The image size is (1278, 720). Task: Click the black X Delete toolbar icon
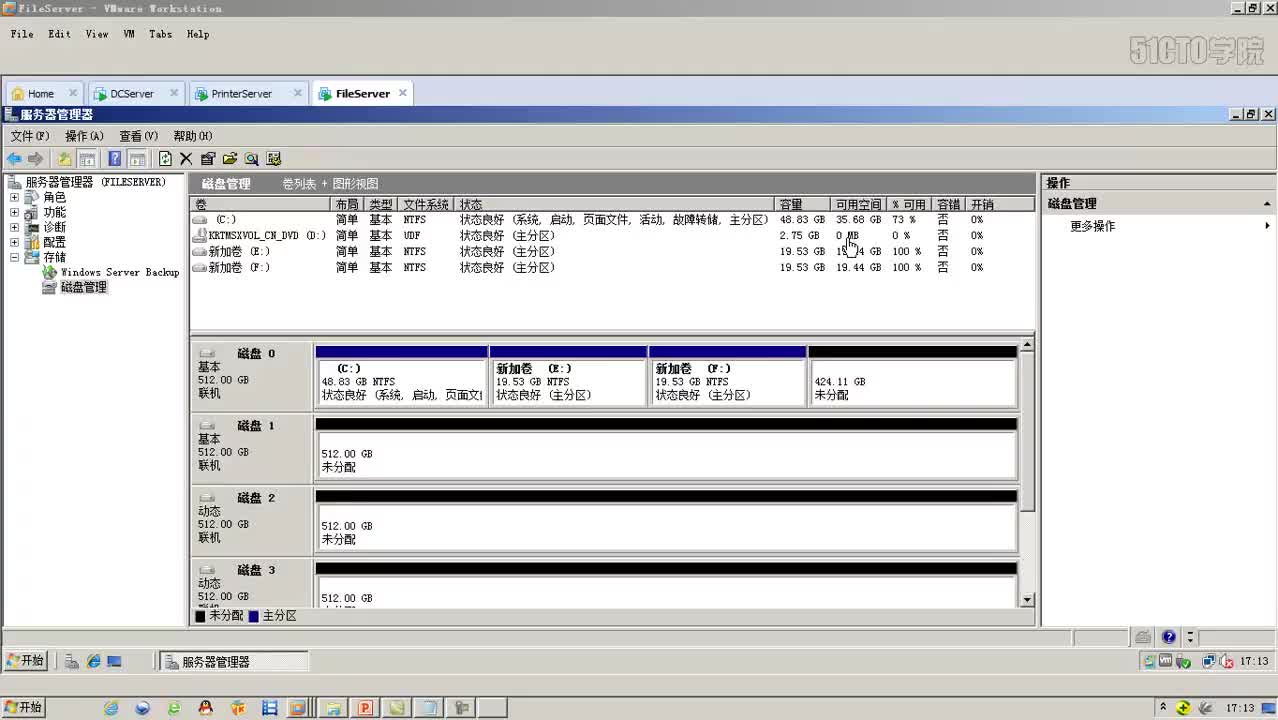(186, 159)
